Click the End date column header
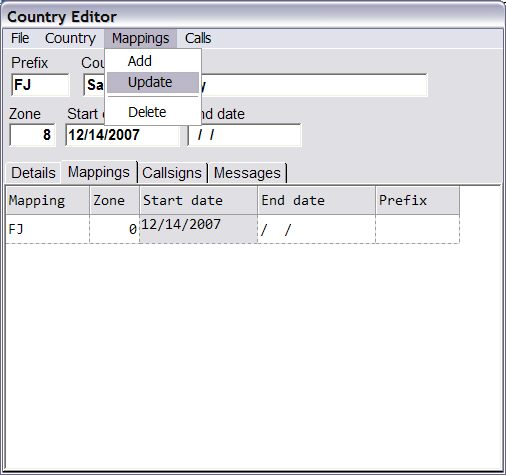This screenshot has height=475, width=506. tap(317, 200)
